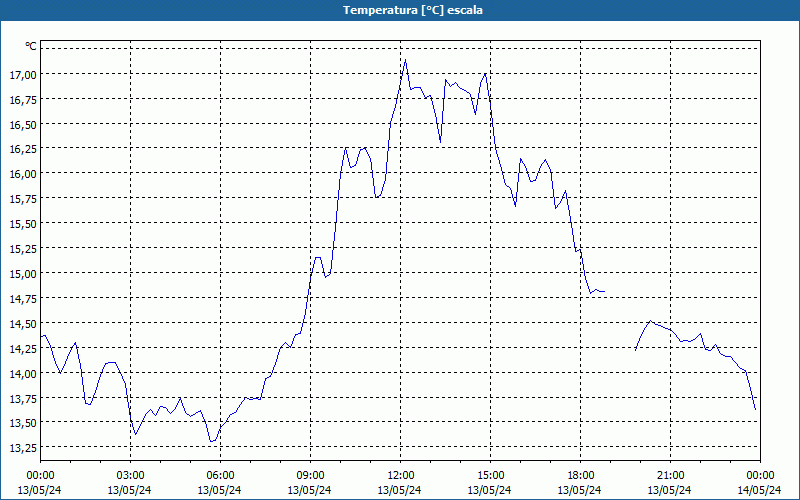Pick the 16,25 y-axis value
The image size is (800, 500).
(23, 149)
